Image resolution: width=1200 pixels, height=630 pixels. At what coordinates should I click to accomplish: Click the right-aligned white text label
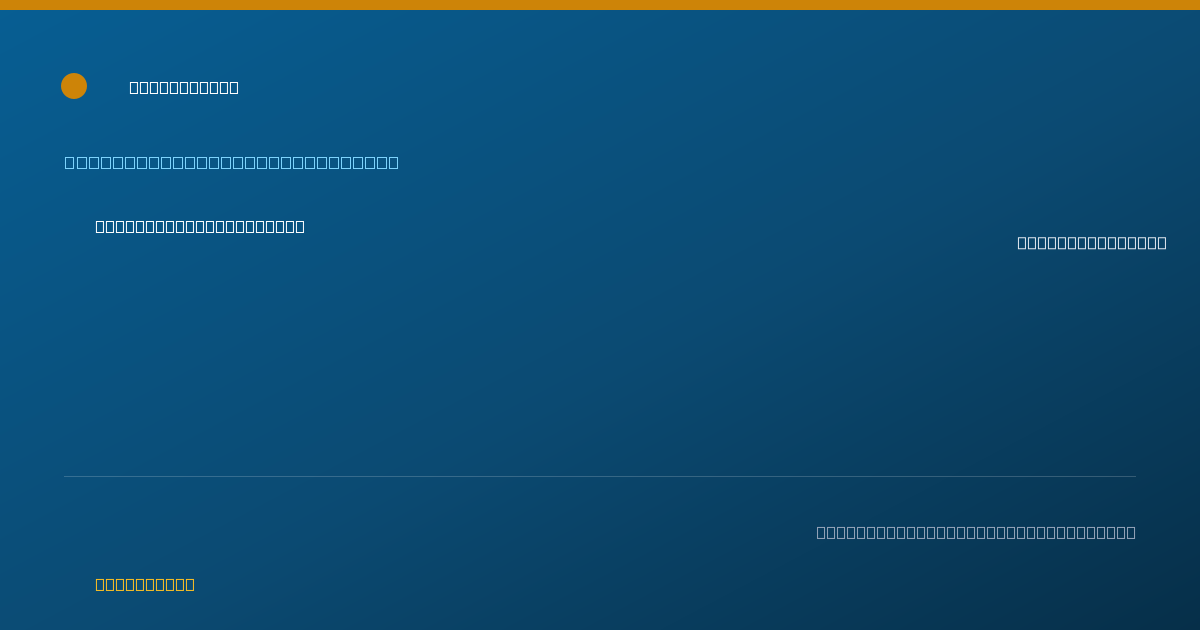tap(1092, 242)
